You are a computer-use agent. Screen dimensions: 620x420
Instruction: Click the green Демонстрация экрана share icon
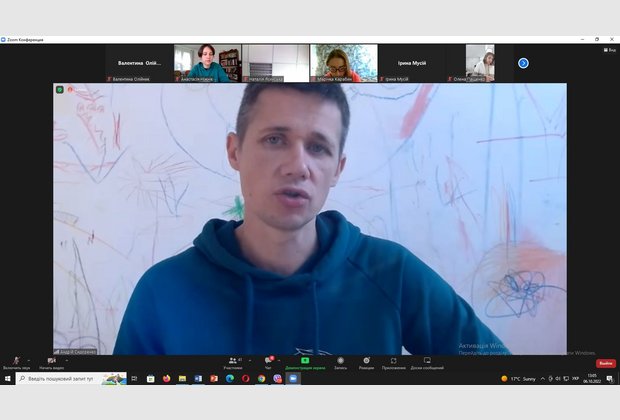[305, 360]
